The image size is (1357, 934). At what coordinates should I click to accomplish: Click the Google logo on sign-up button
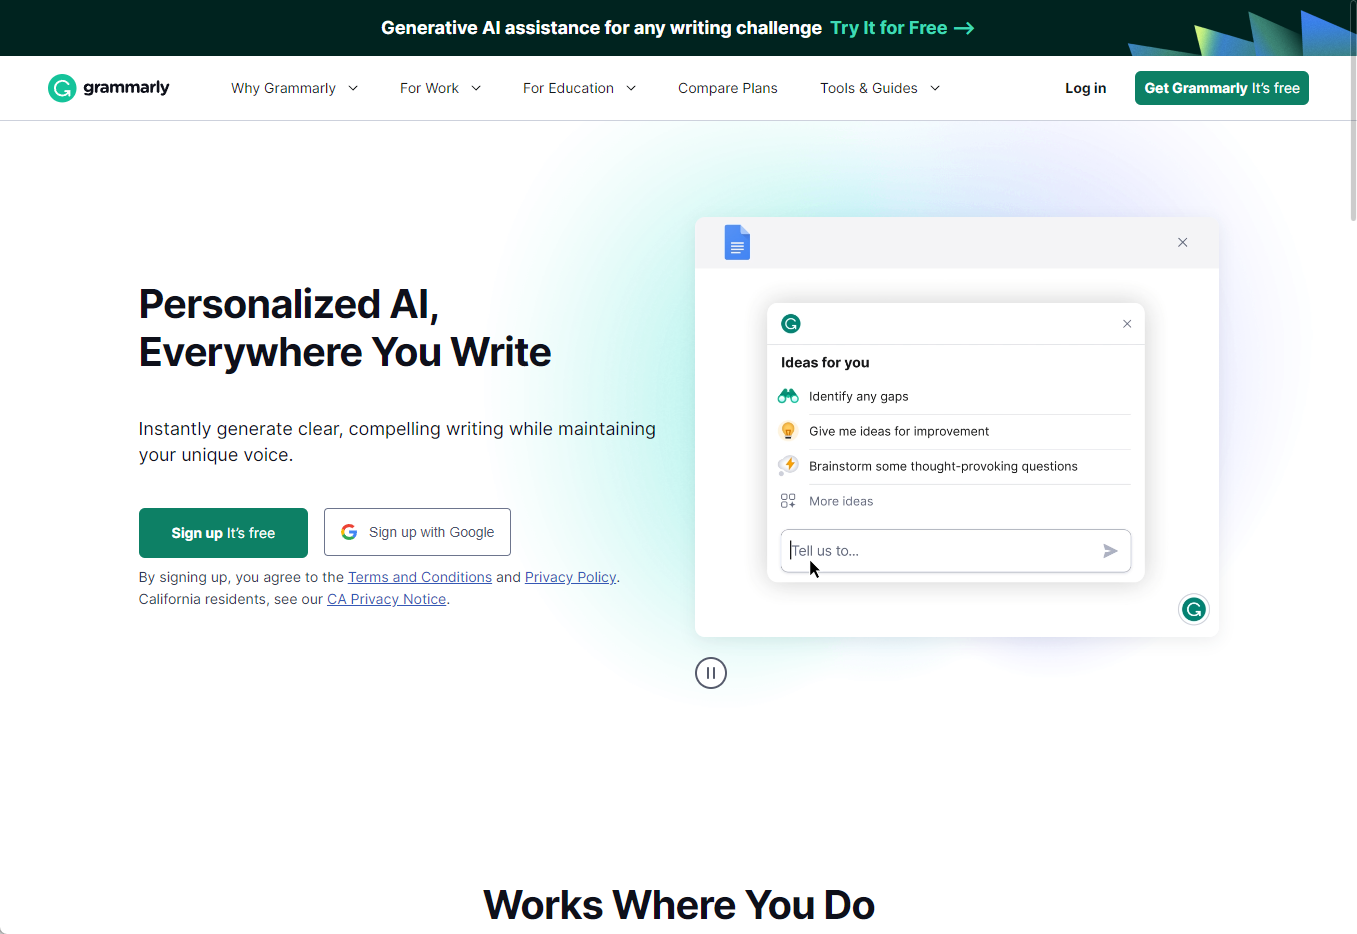tap(349, 532)
